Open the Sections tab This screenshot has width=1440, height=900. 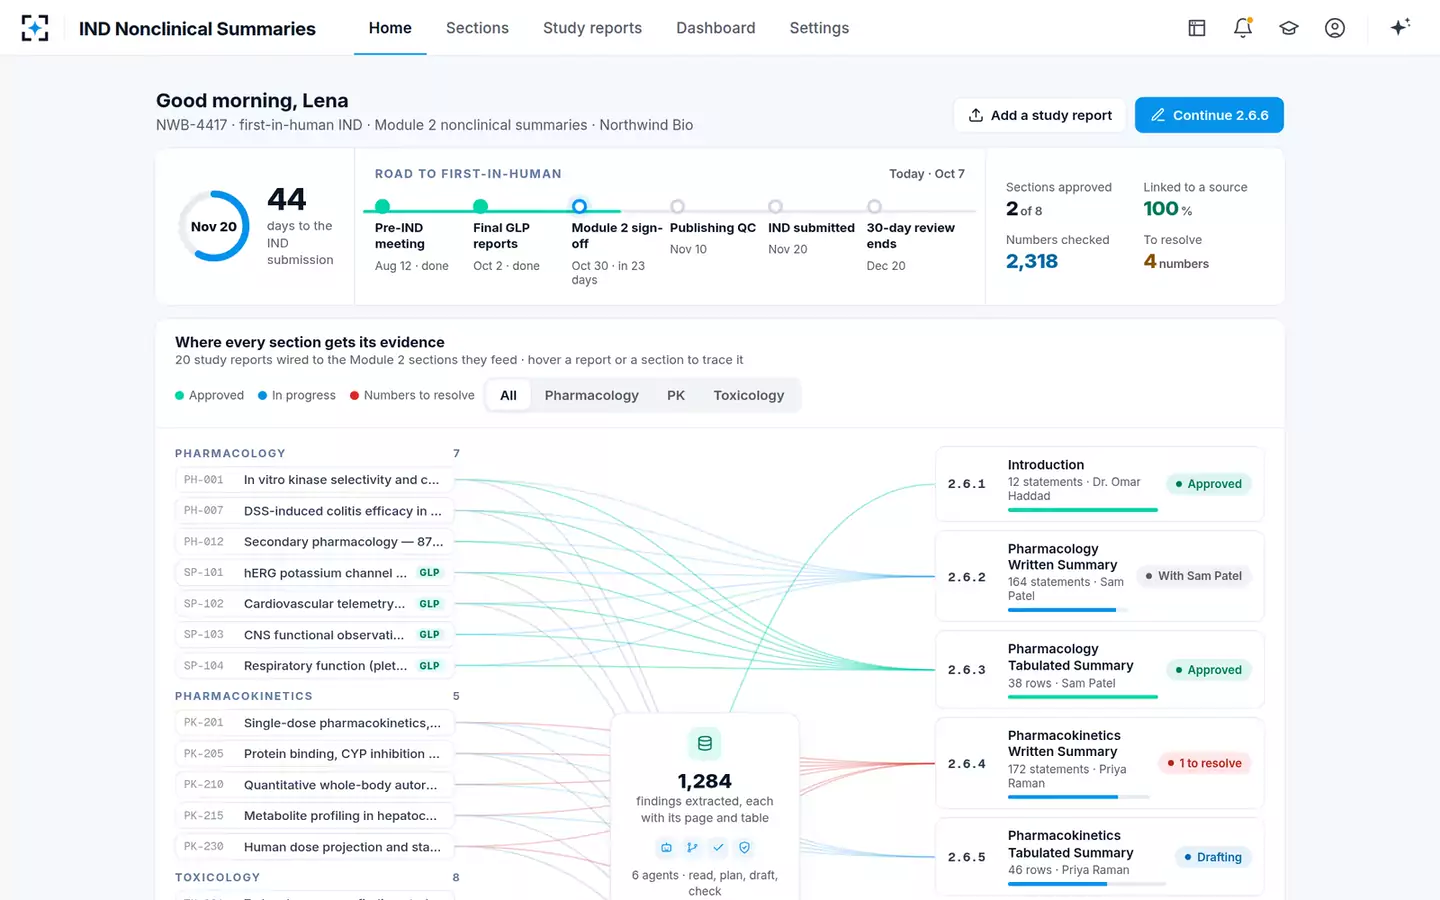point(477,28)
